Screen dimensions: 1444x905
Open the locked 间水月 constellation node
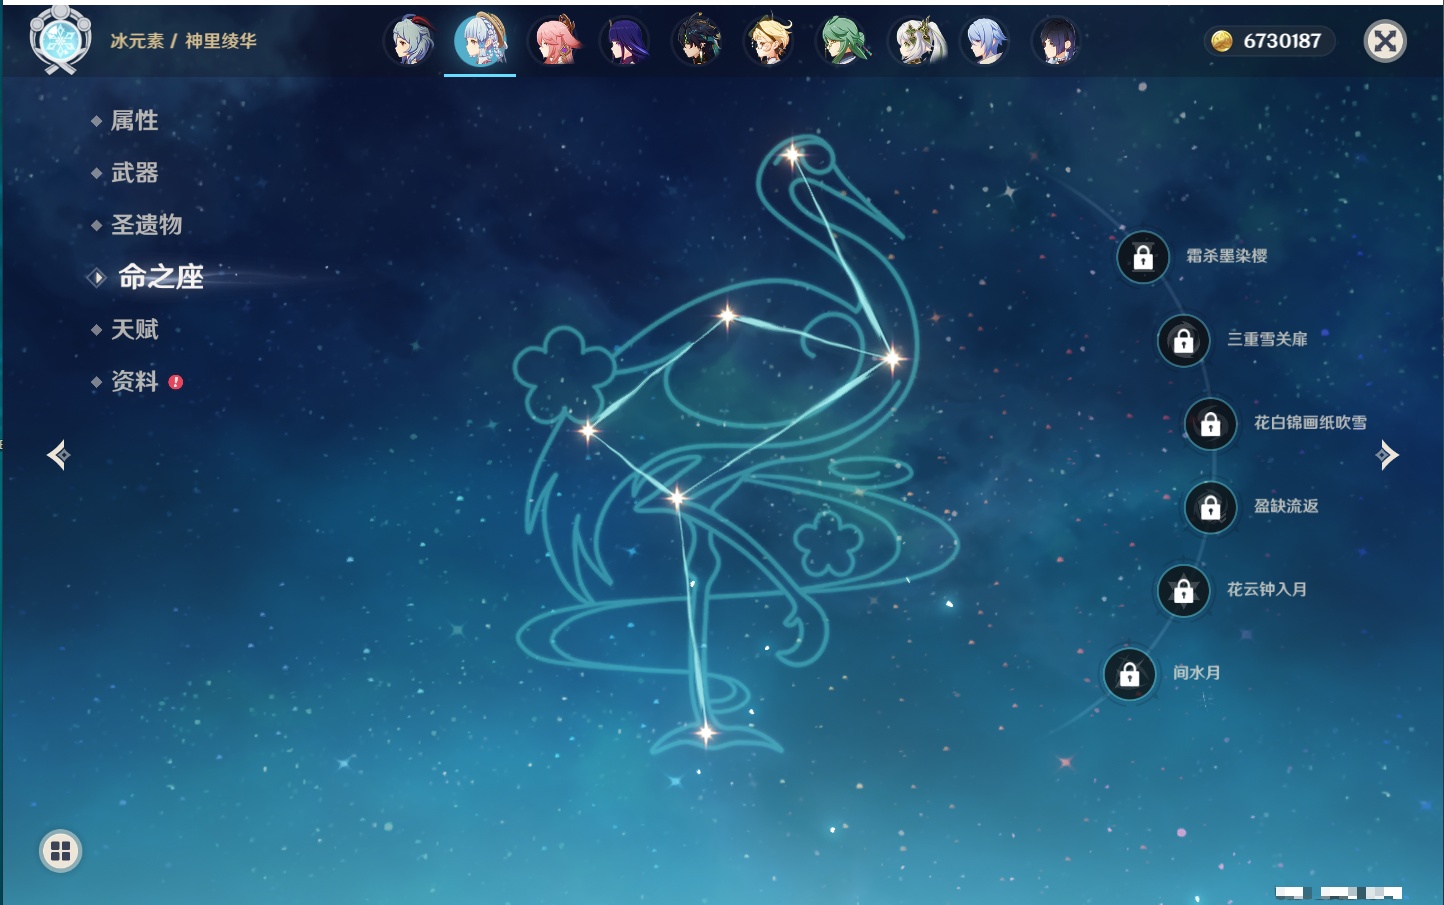click(x=1130, y=674)
